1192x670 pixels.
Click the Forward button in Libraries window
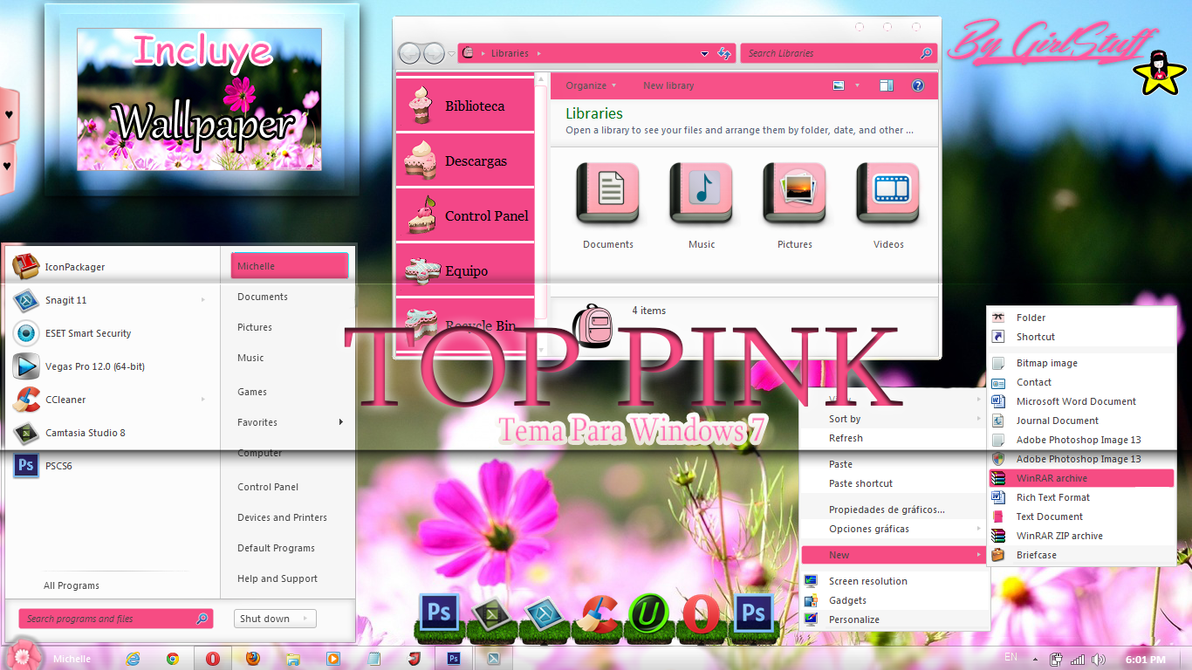pos(434,53)
